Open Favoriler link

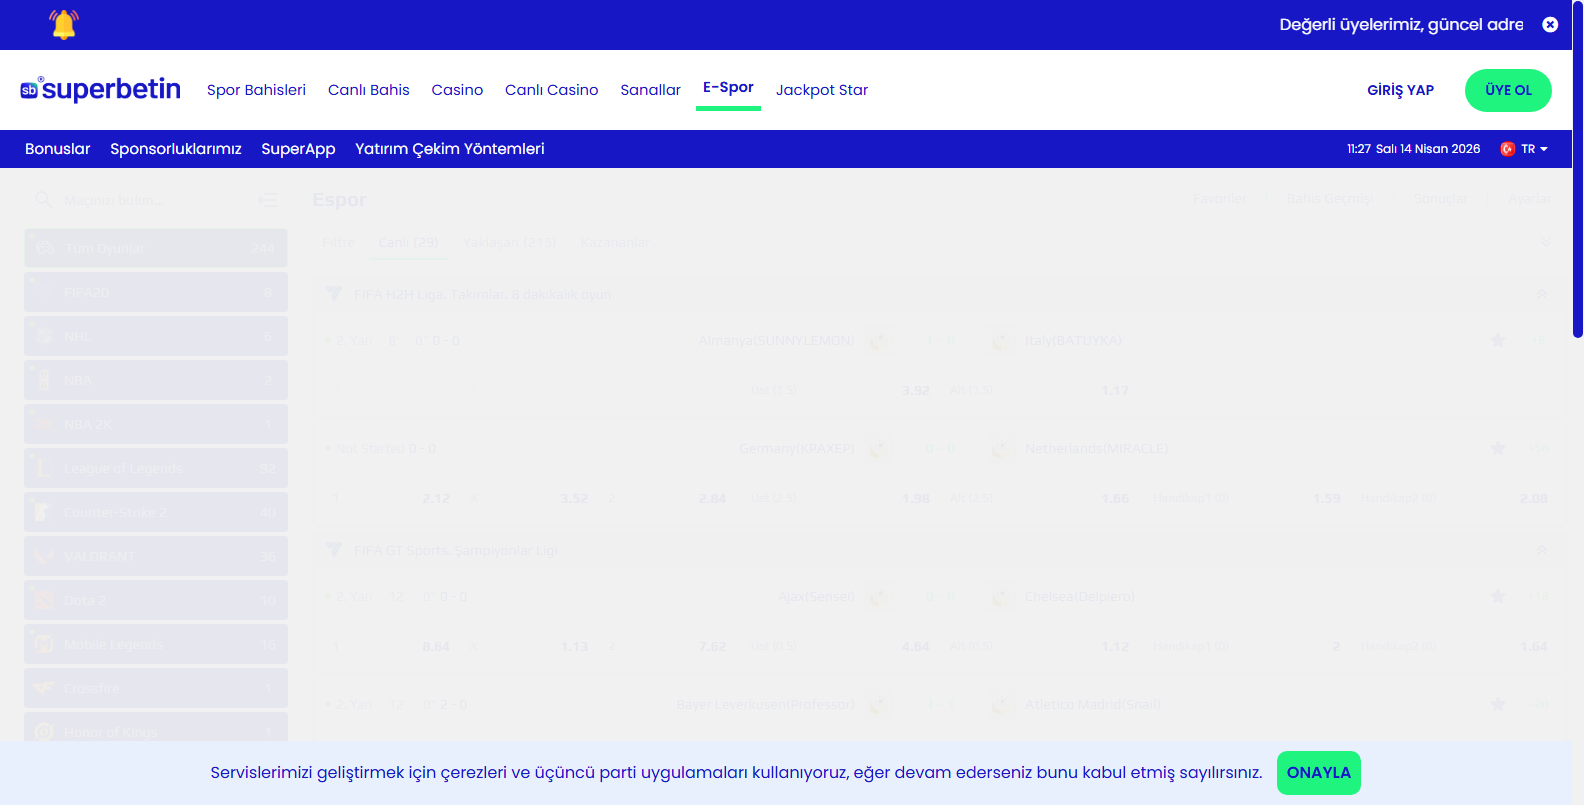(x=1219, y=199)
